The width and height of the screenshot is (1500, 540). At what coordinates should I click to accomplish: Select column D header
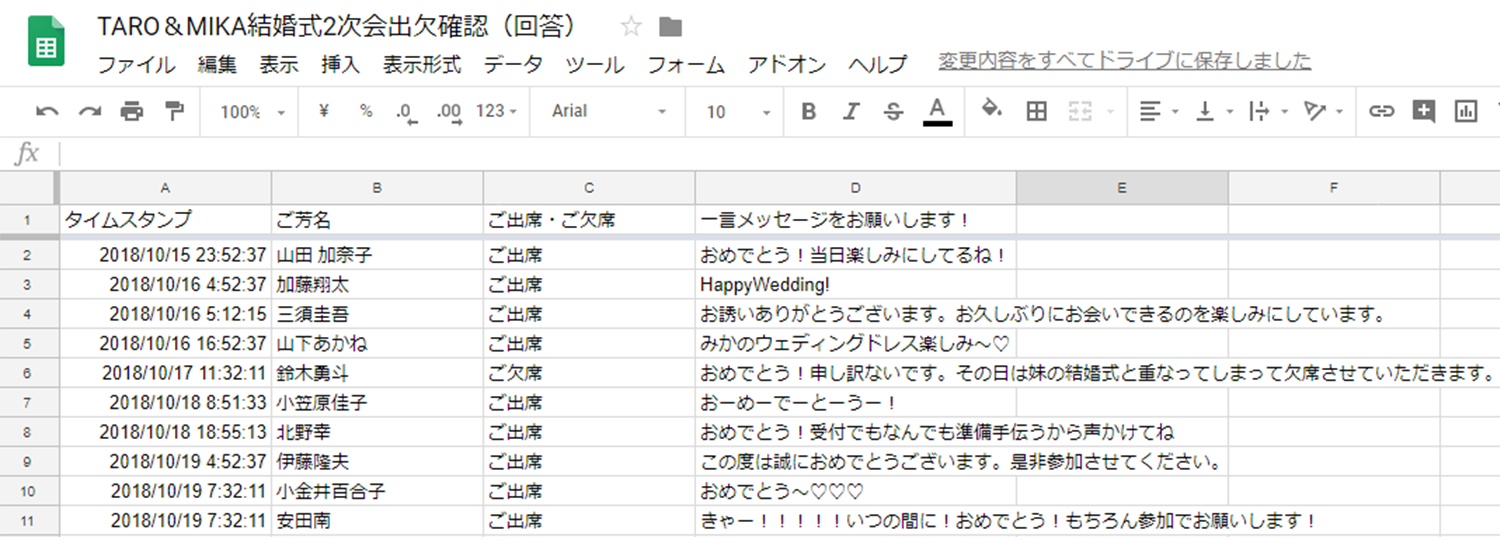[x=856, y=188]
